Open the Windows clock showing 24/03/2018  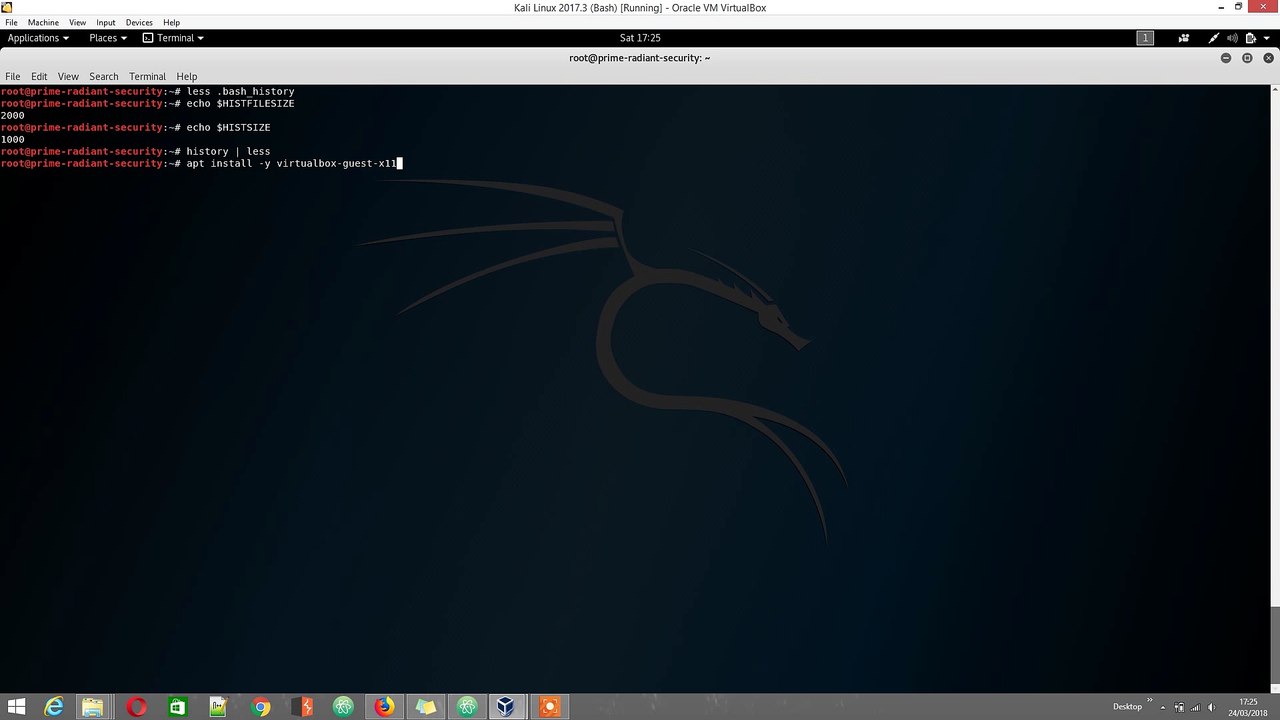click(x=1248, y=707)
